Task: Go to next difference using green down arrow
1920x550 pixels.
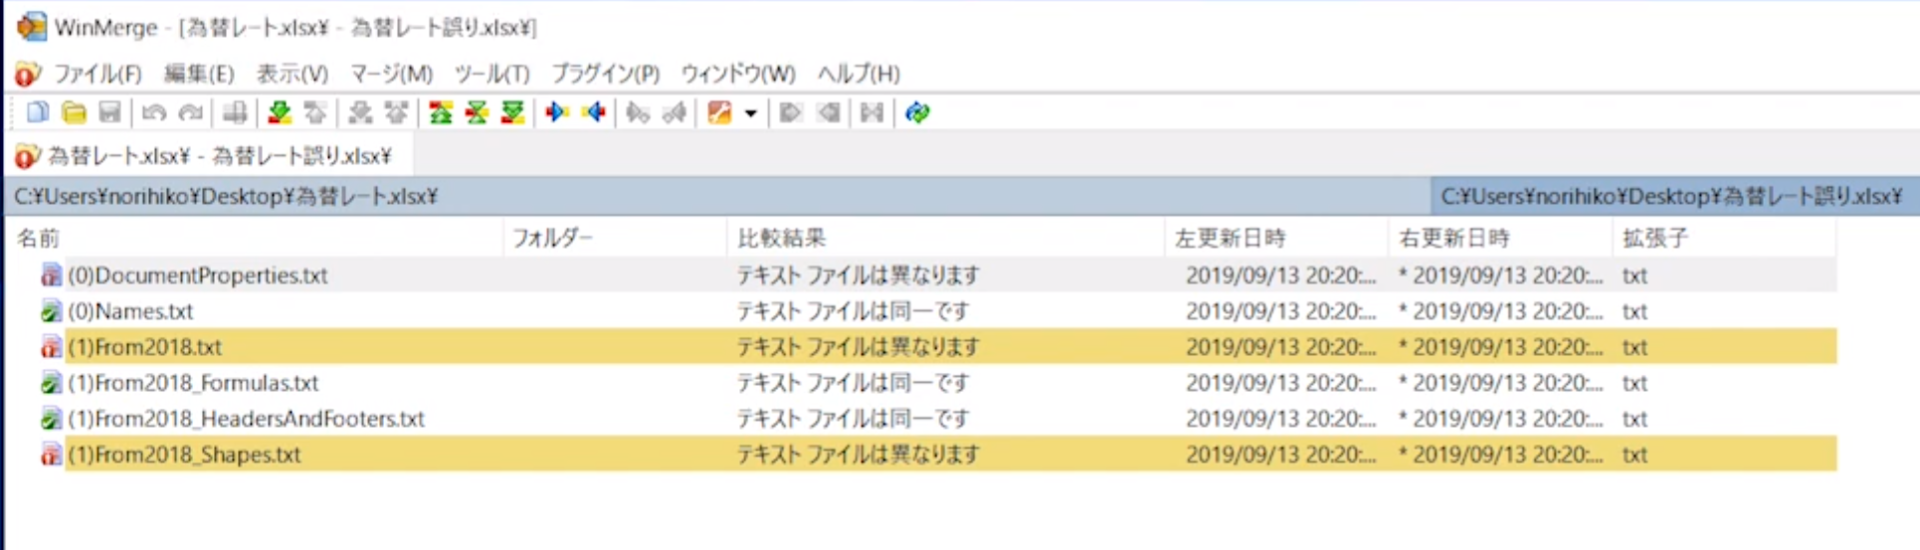Action: click(280, 112)
